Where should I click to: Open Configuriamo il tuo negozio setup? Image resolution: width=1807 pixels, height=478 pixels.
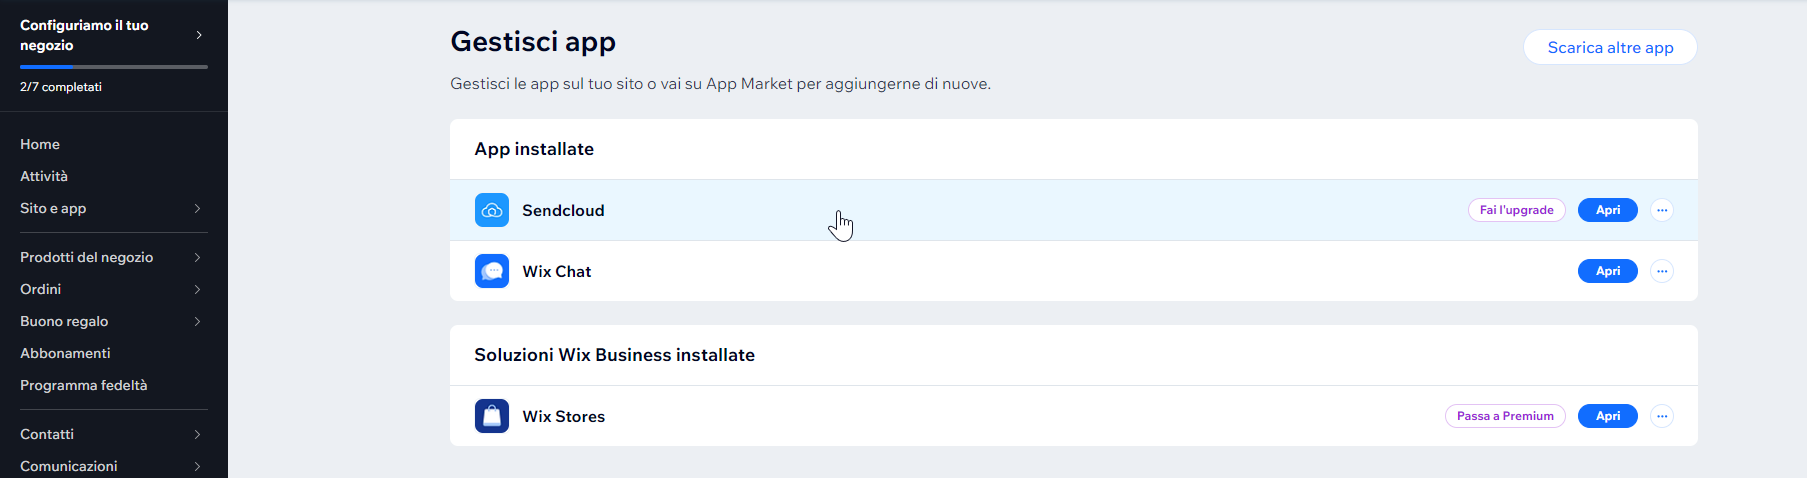click(113, 35)
